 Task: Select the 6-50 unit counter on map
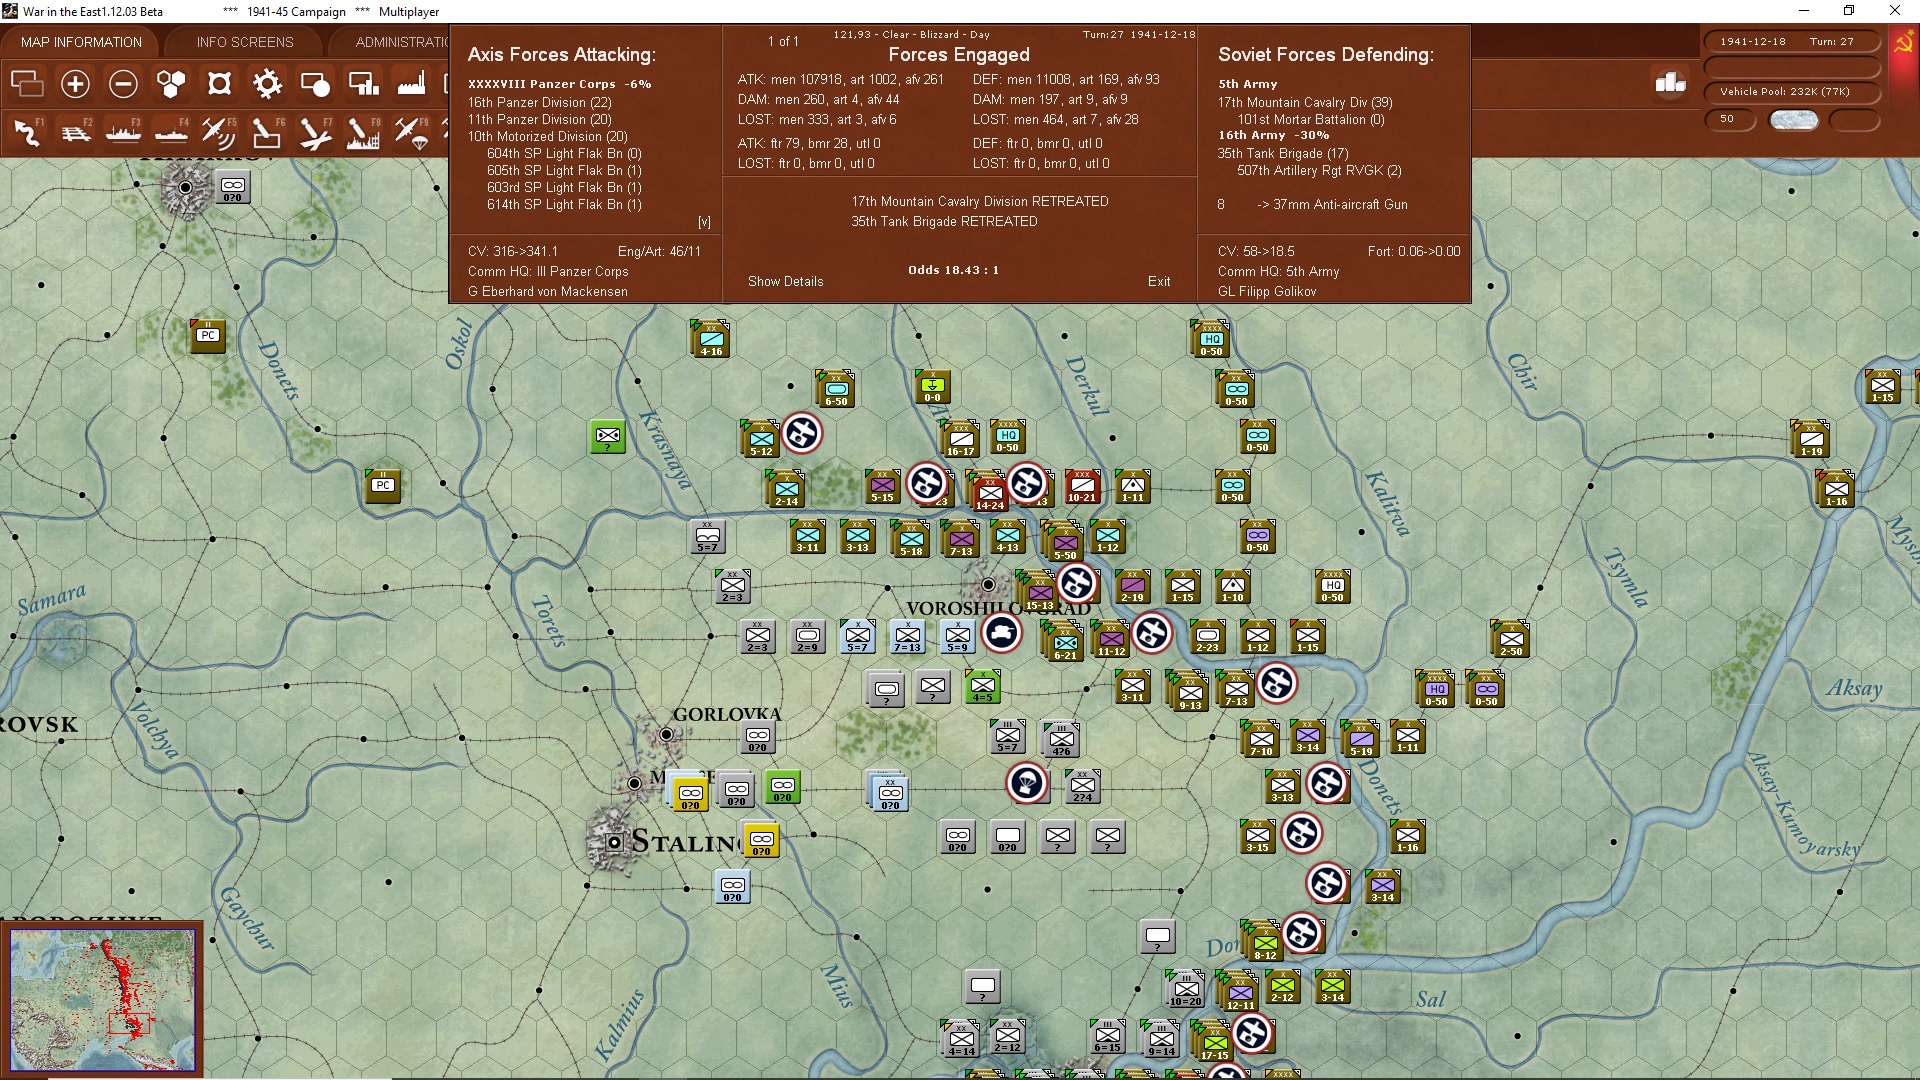point(836,390)
